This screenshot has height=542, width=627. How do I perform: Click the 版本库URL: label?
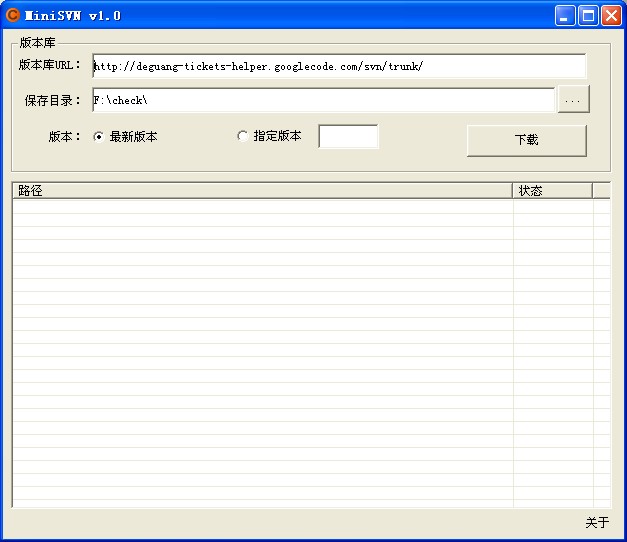49,65
